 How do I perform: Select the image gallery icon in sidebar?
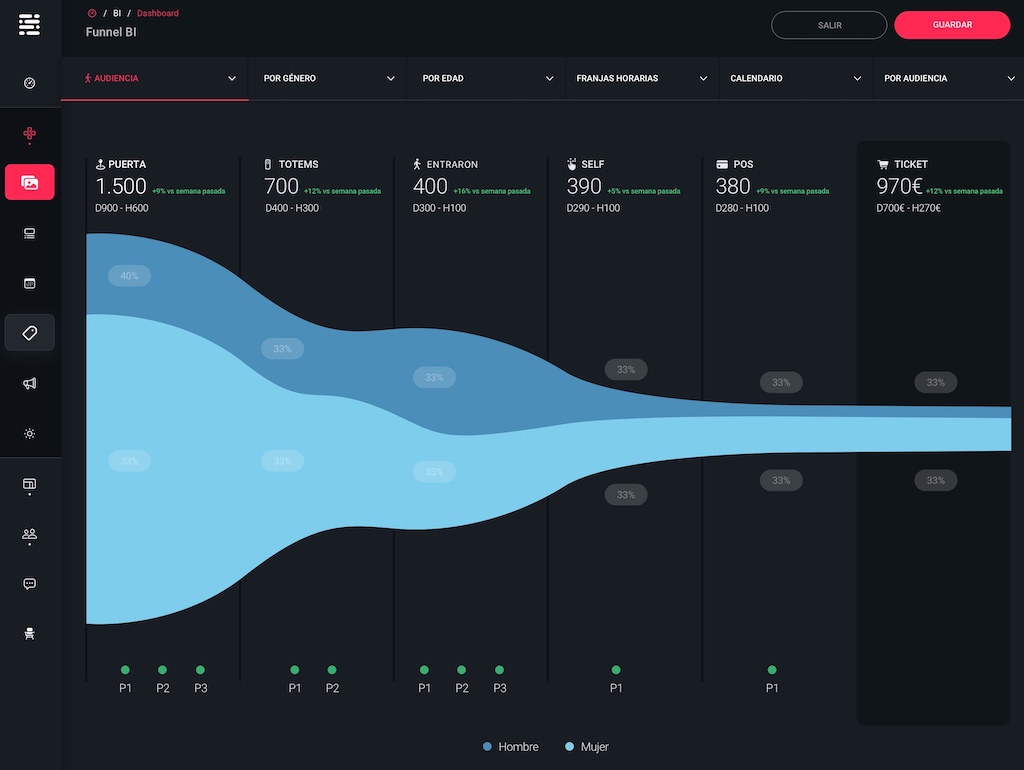pyautogui.click(x=30, y=183)
